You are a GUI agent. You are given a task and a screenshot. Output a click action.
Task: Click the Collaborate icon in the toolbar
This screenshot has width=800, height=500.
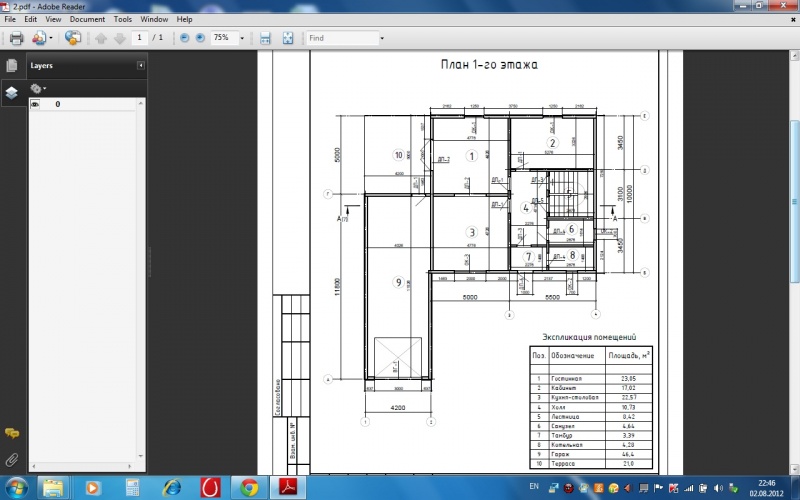(73, 38)
